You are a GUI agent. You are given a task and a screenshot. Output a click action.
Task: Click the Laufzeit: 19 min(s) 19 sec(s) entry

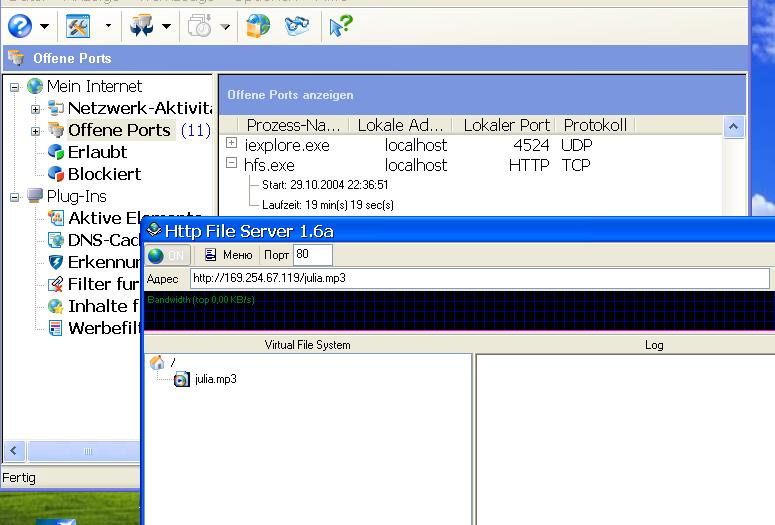pyautogui.click(x=328, y=205)
